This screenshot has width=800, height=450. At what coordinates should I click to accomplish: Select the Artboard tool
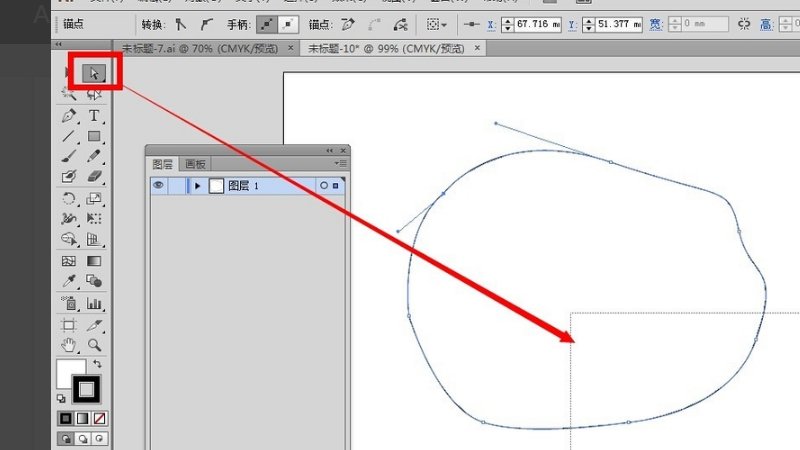point(68,325)
